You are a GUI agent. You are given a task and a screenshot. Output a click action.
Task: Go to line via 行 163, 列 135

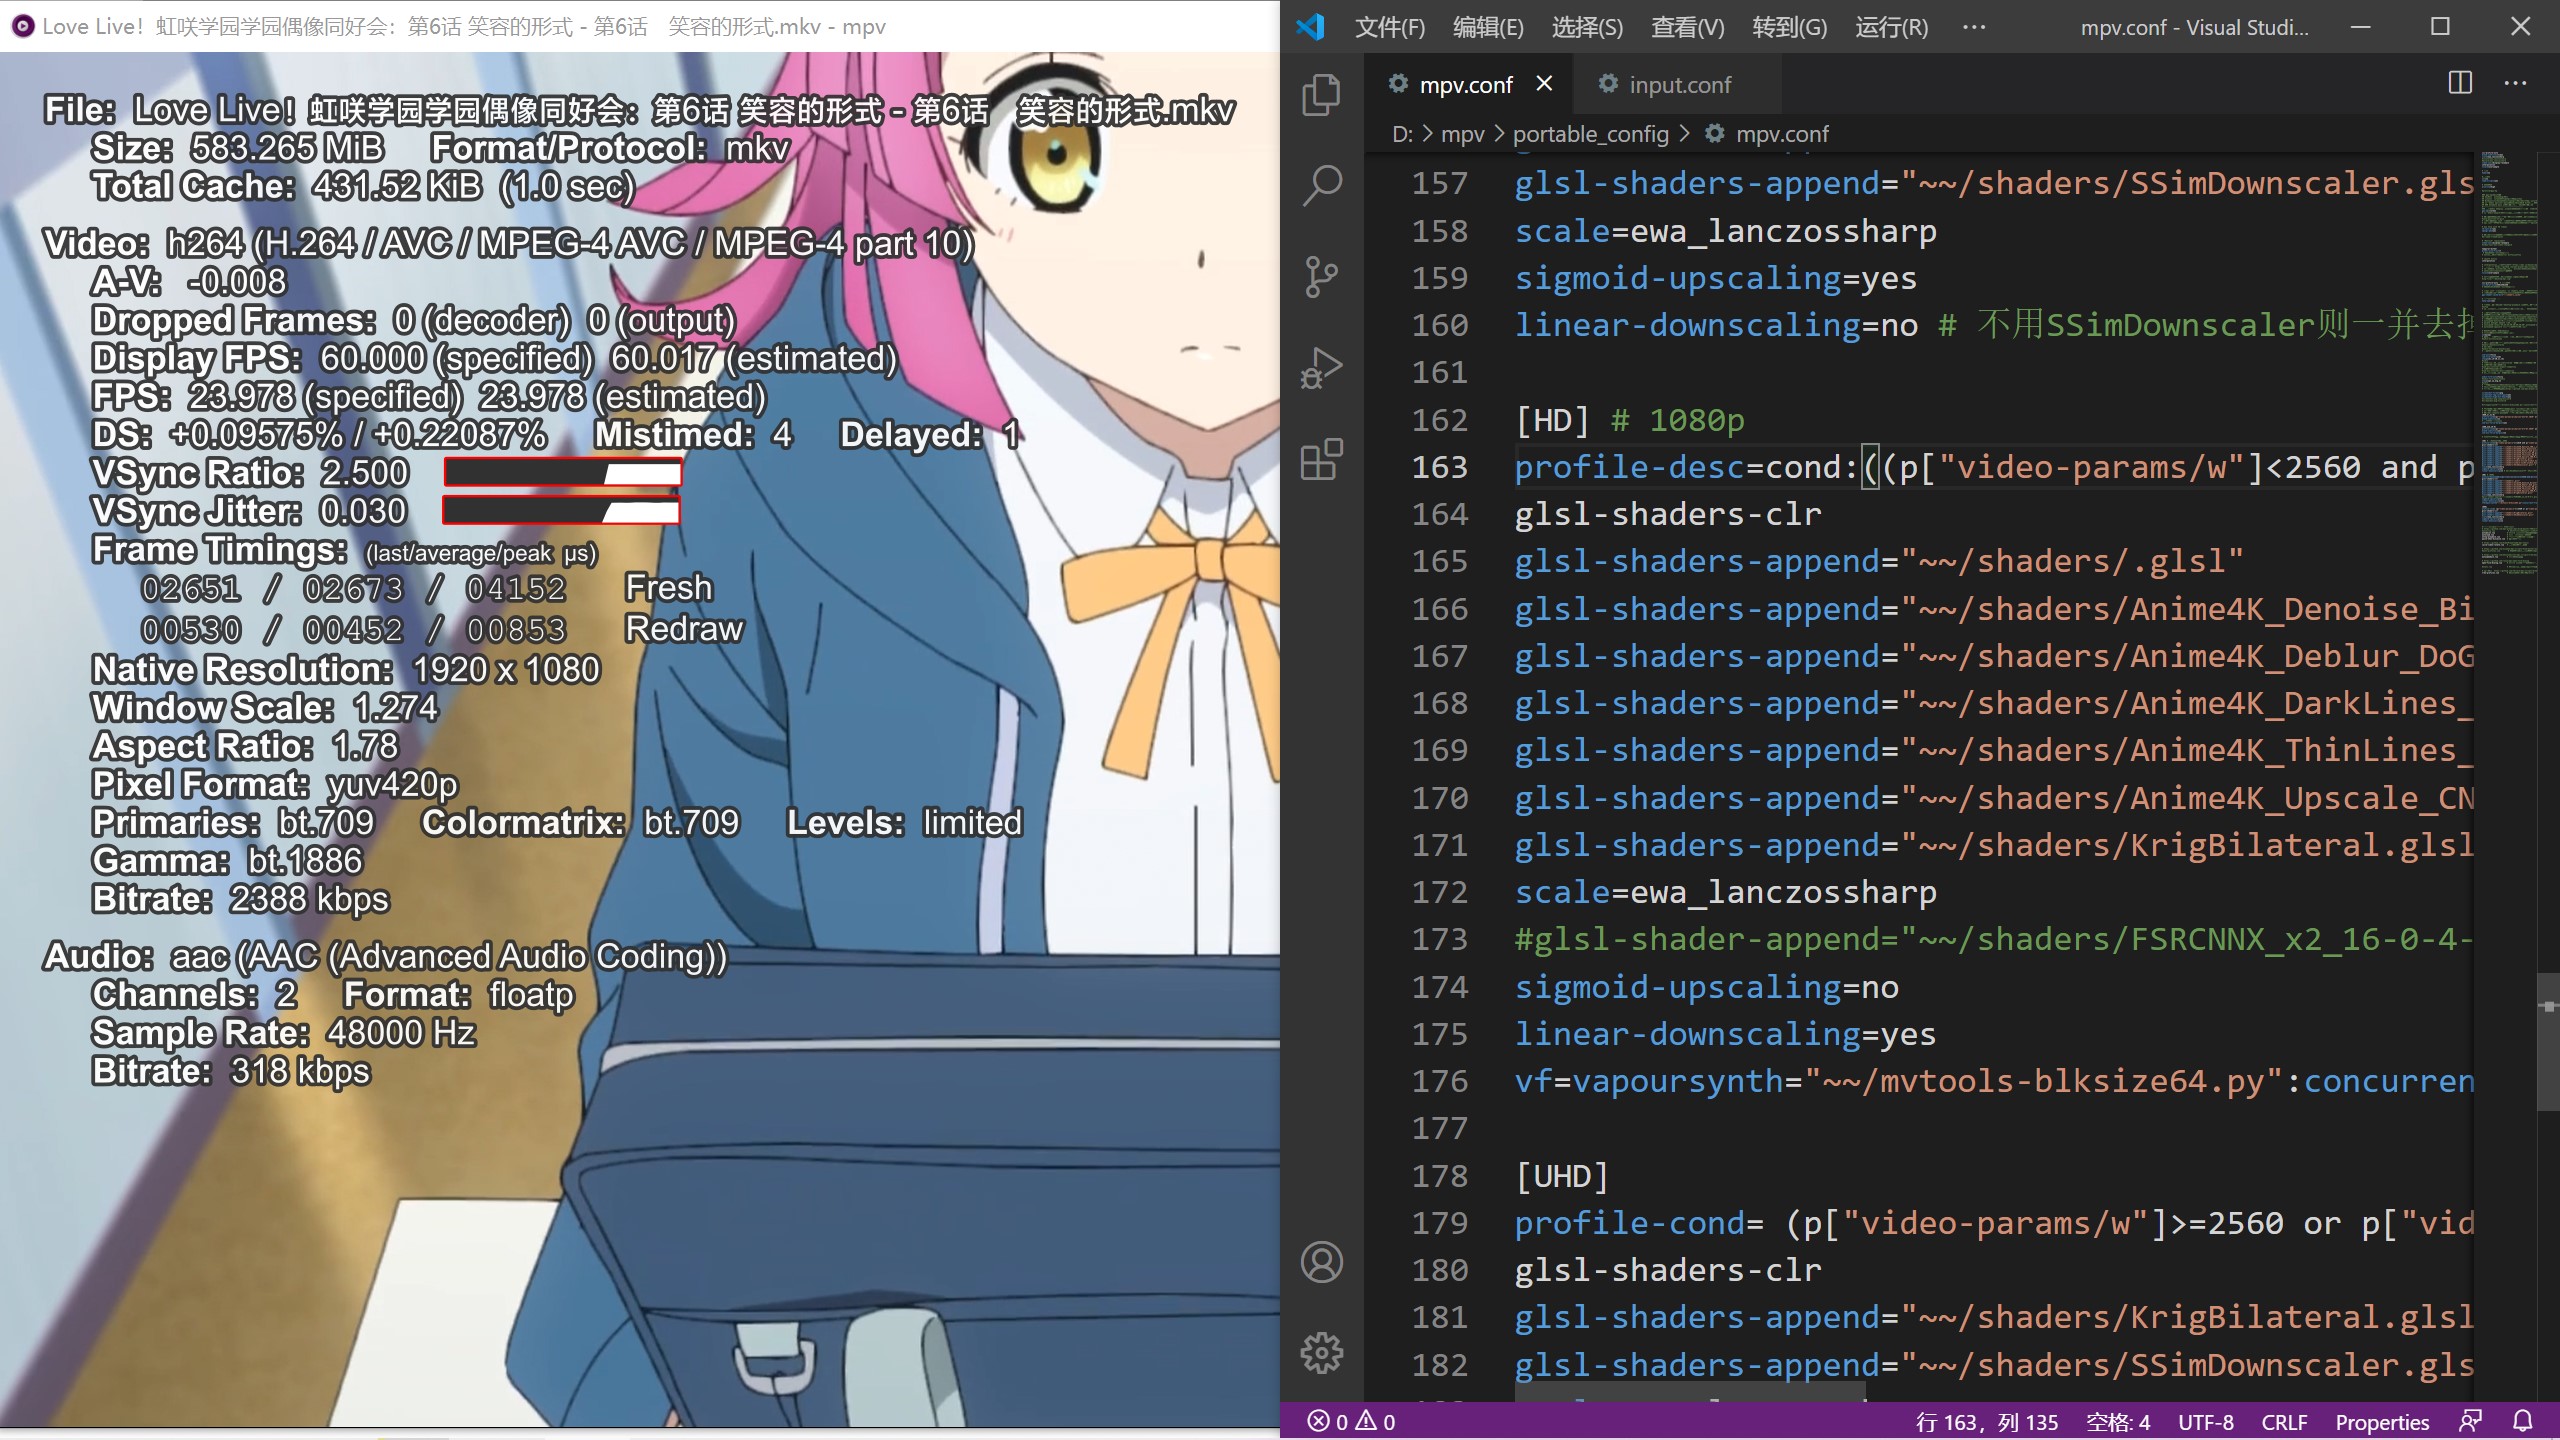click(1986, 1421)
